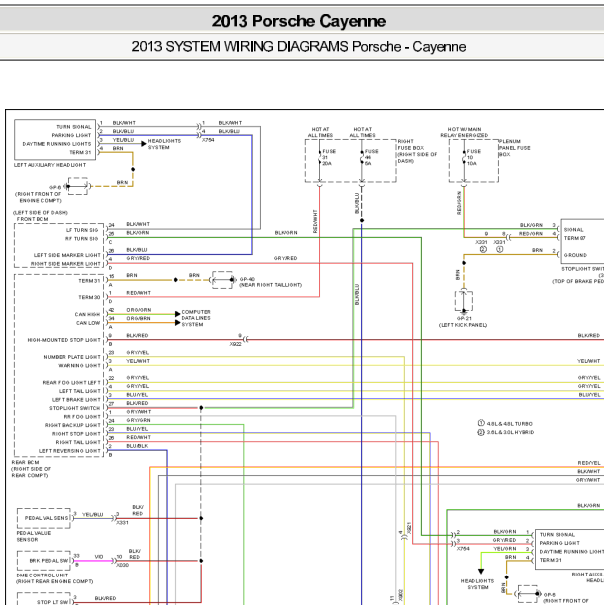Viewport: 604px width, 605px height.
Task: Click the "BLU/BLK" wire color label
Action: pos(137,446)
